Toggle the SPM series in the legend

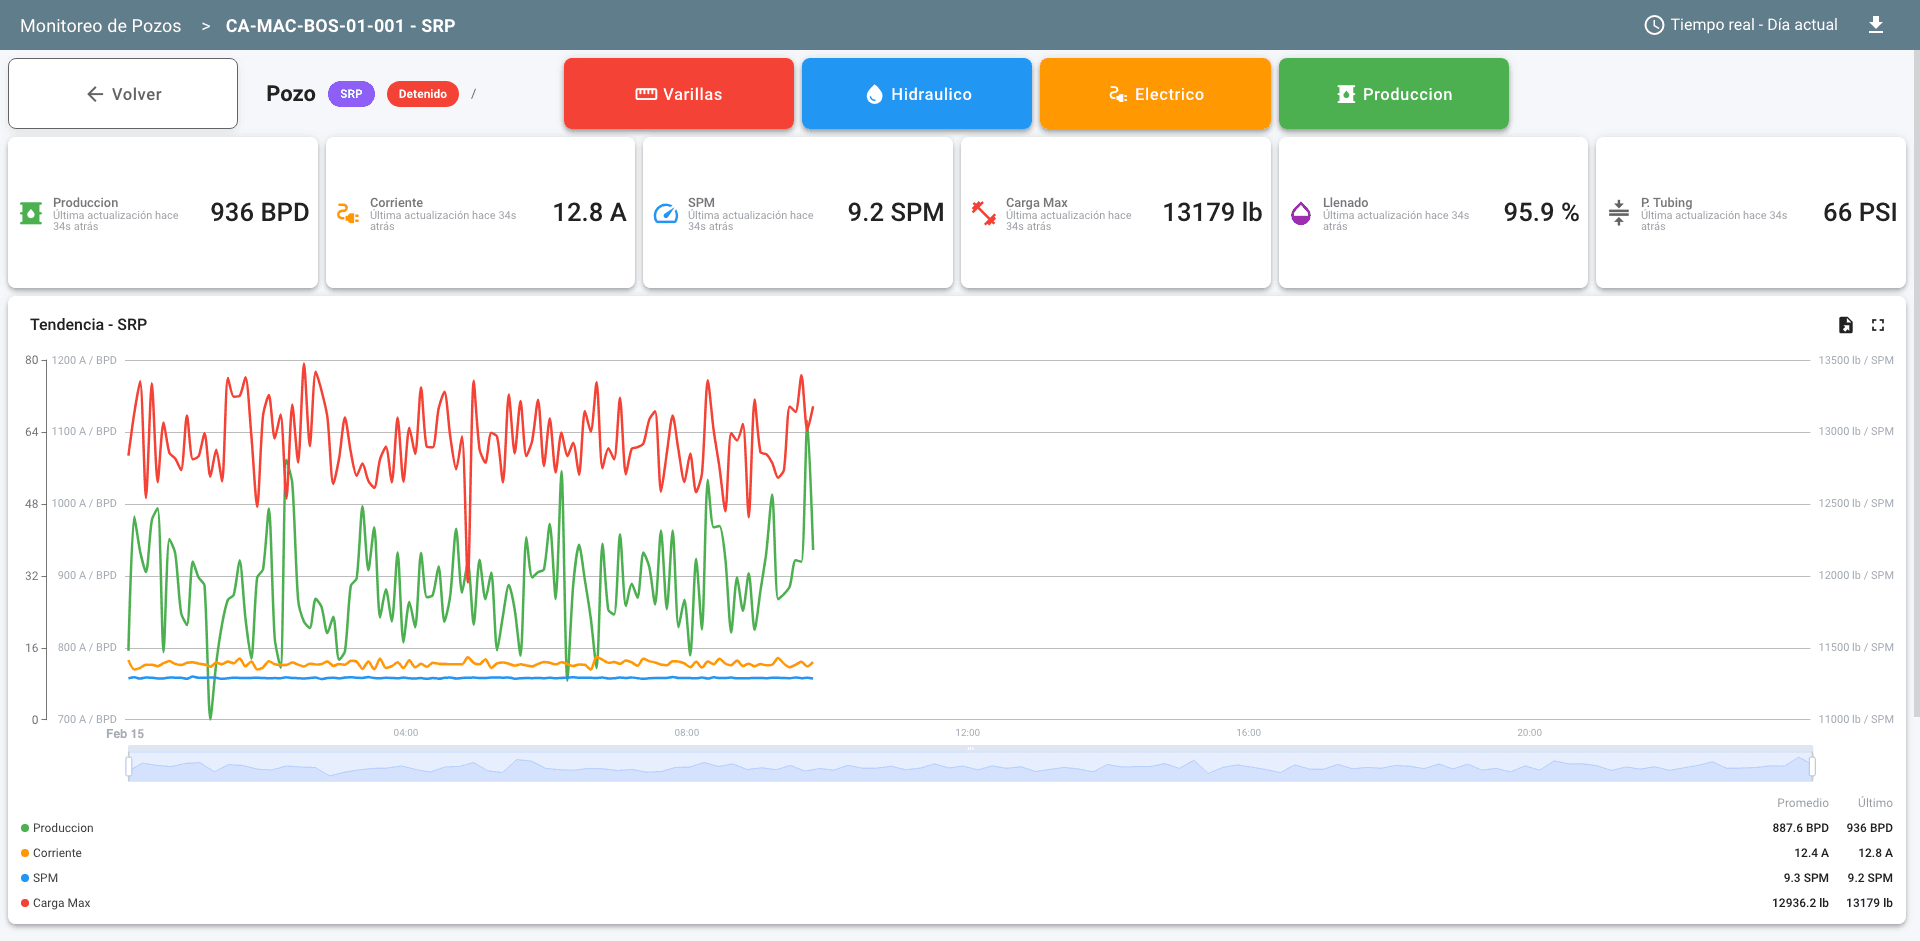pos(23,878)
